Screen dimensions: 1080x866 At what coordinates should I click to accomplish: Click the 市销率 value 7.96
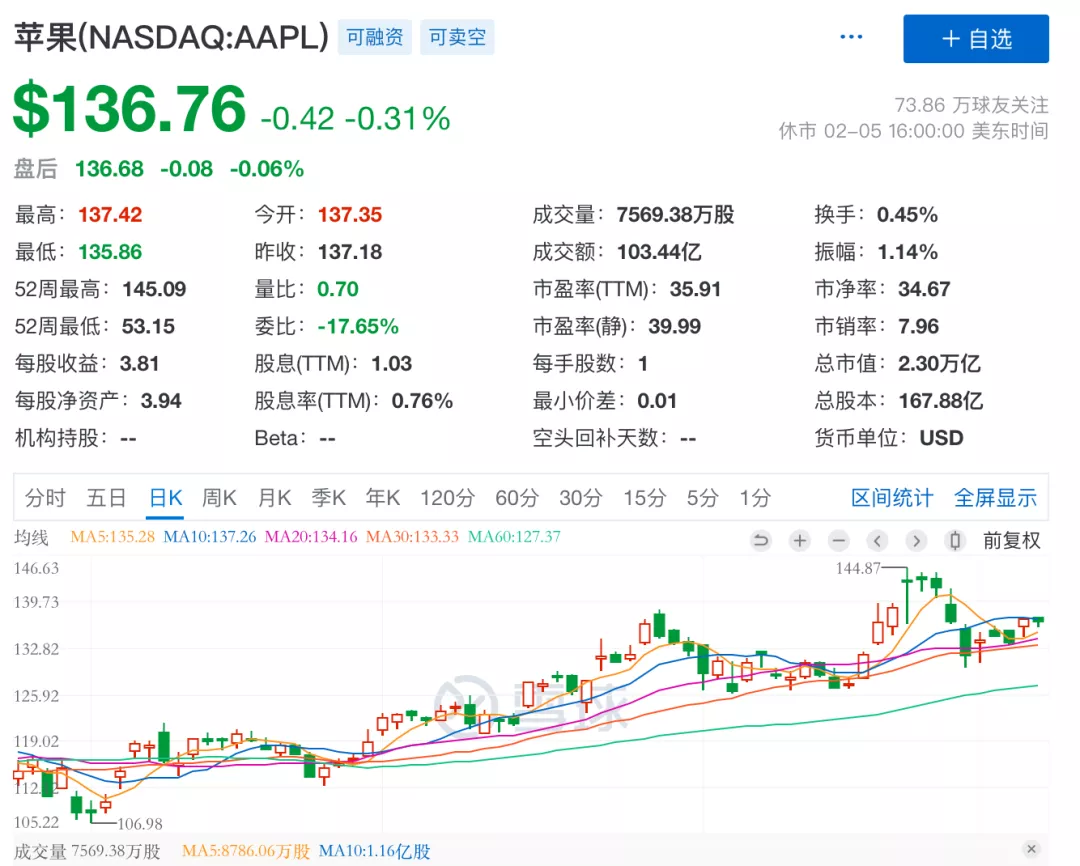[919, 327]
